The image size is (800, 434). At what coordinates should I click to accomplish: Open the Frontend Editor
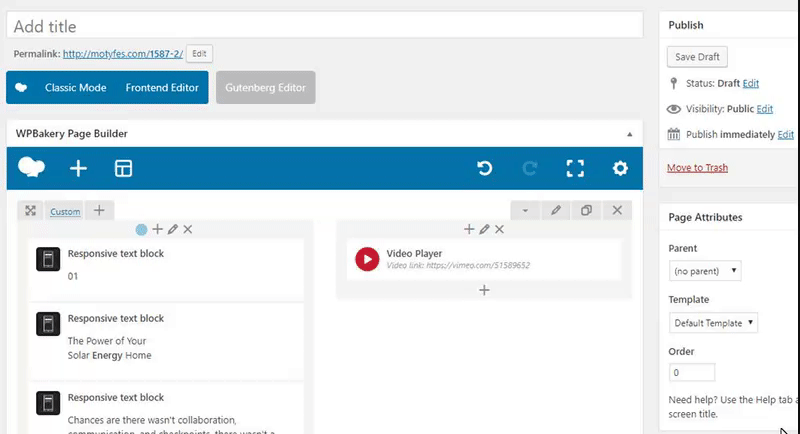[162, 88]
